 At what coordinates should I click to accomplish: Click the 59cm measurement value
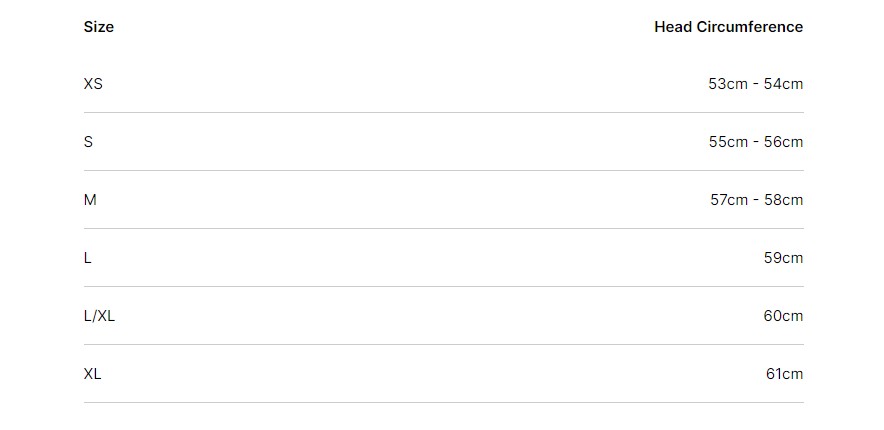[784, 258]
